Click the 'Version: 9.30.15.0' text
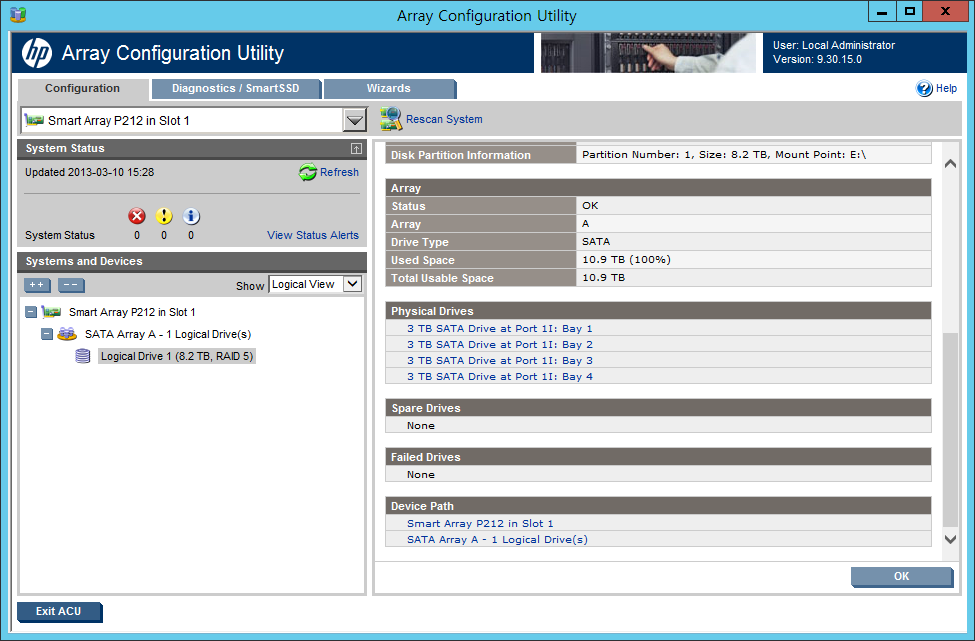975x641 pixels. click(817, 60)
